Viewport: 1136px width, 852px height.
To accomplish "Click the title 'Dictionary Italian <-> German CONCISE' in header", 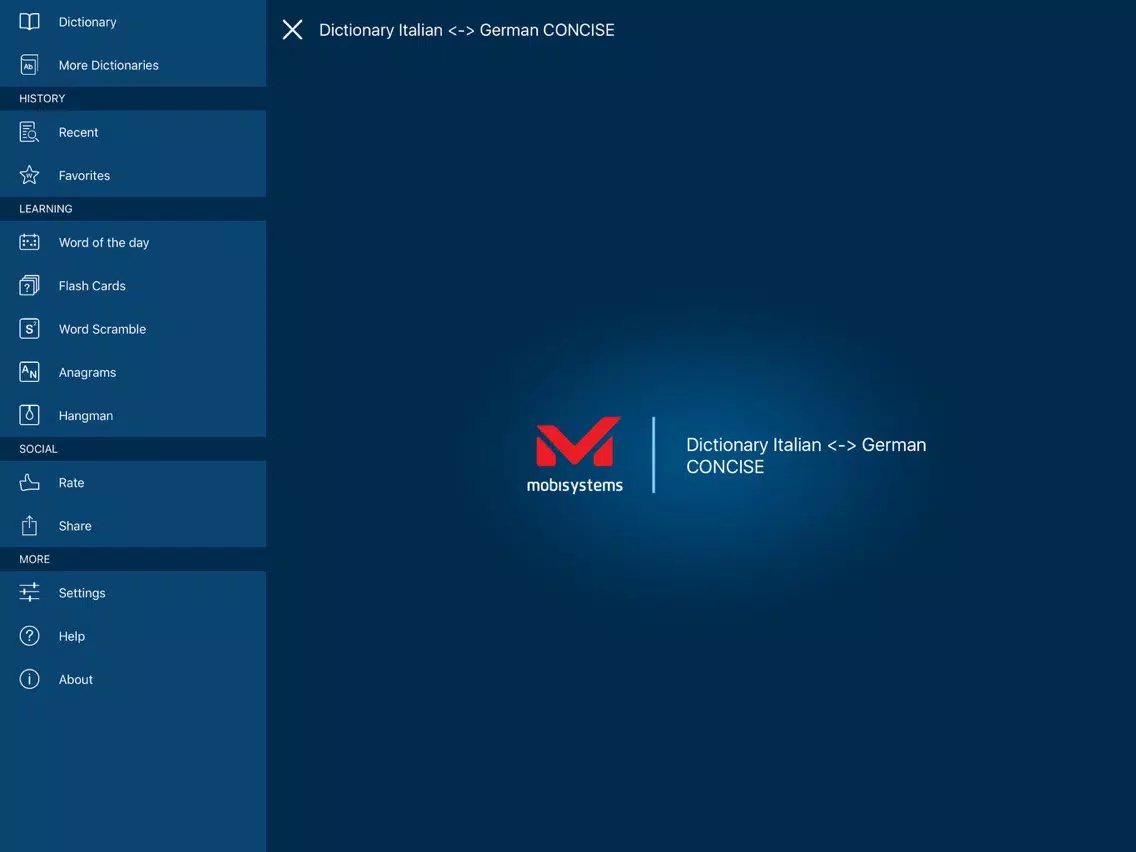I will 467,30.
